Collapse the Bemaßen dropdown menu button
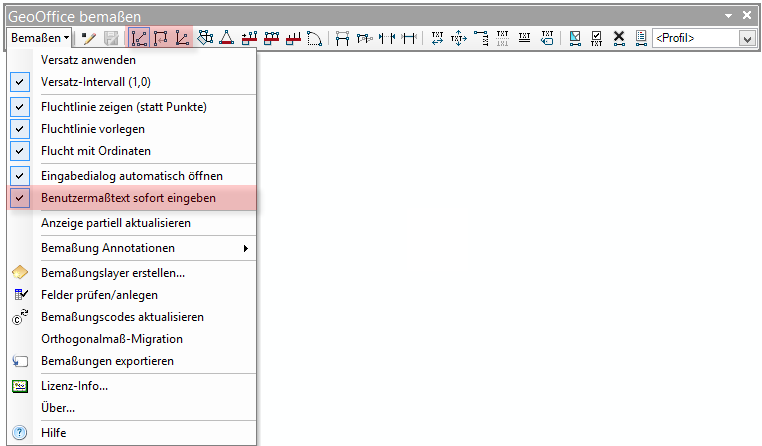The width and height of the screenshot is (762, 446). (x=40, y=38)
